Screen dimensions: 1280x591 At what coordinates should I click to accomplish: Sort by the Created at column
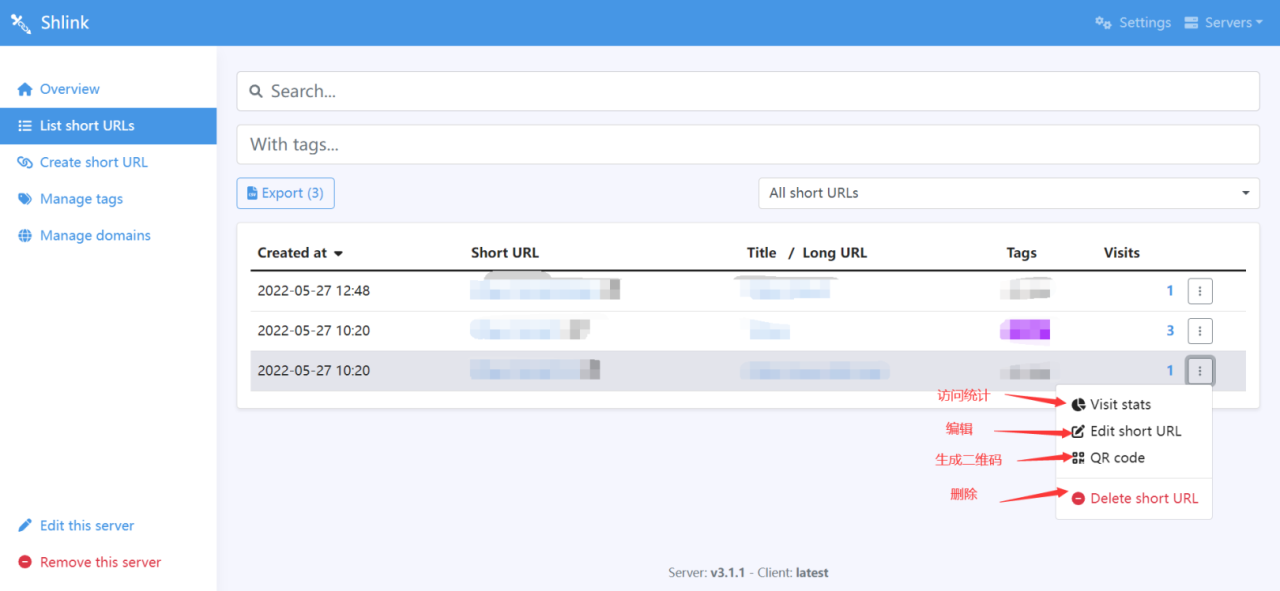click(x=299, y=253)
